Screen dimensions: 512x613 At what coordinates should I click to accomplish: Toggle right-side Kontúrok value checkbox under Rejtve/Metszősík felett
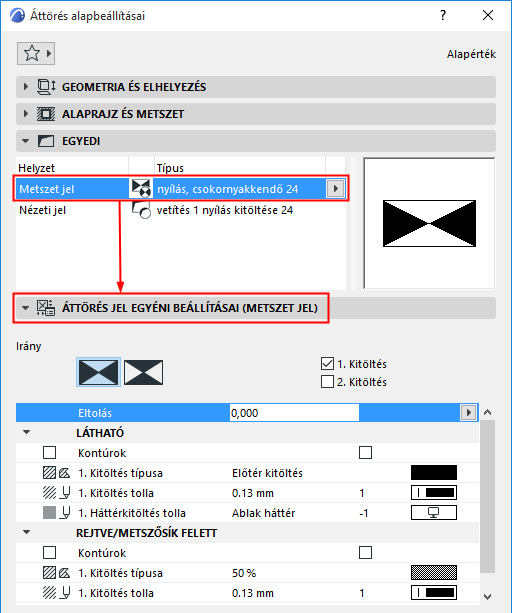365,553
